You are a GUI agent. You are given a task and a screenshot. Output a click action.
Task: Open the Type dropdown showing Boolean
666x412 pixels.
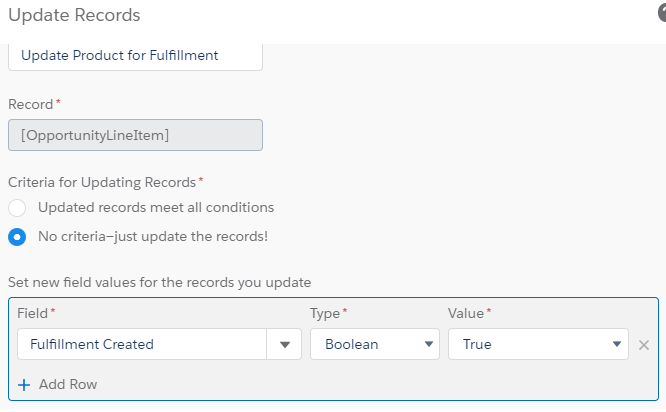375,345
